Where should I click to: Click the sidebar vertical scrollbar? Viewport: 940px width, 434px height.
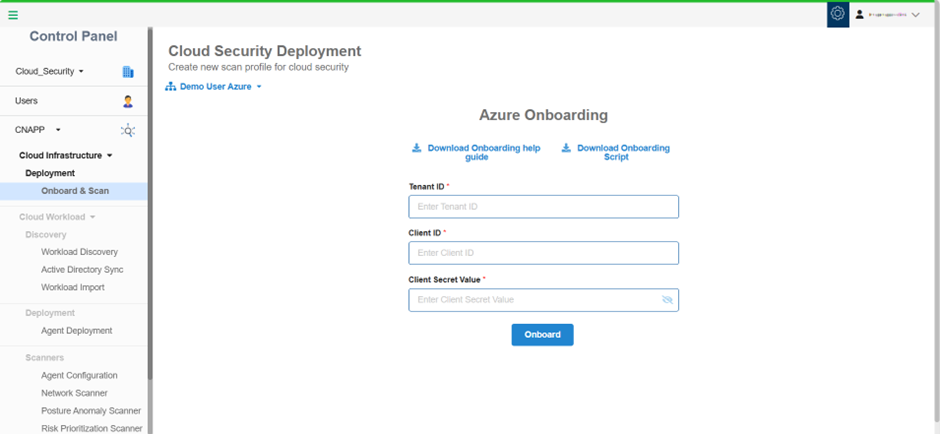150,200
